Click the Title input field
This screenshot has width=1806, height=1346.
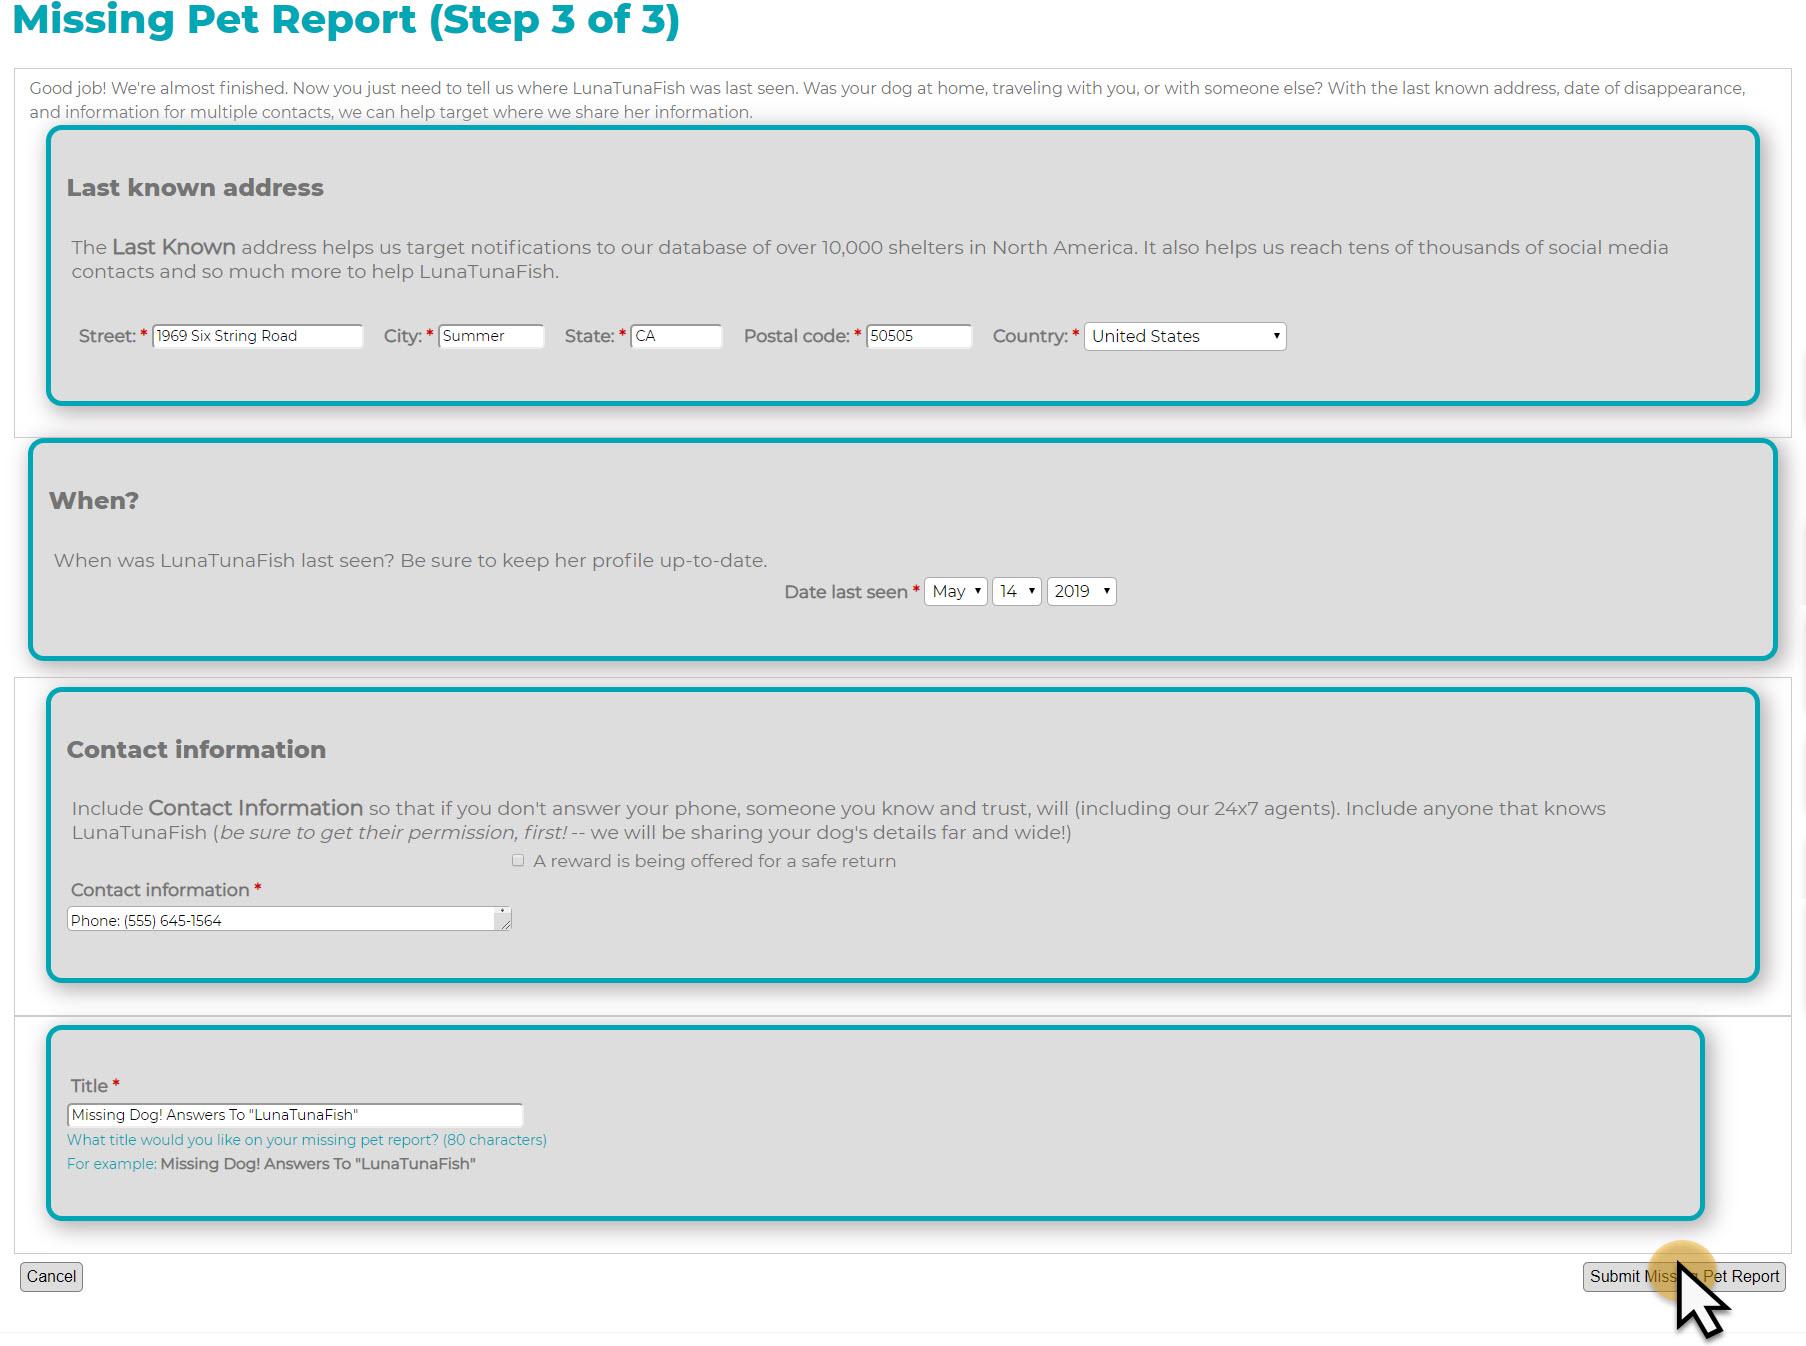pos(294,1115)
